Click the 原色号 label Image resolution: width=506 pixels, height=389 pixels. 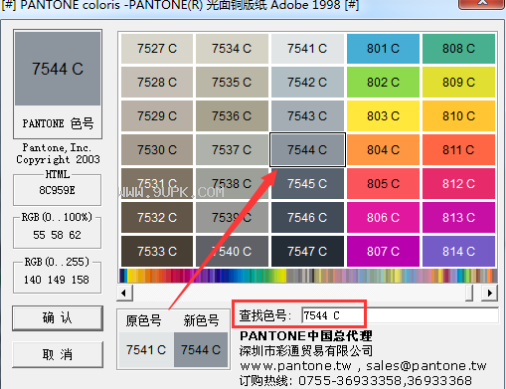[x=144, y=321]
